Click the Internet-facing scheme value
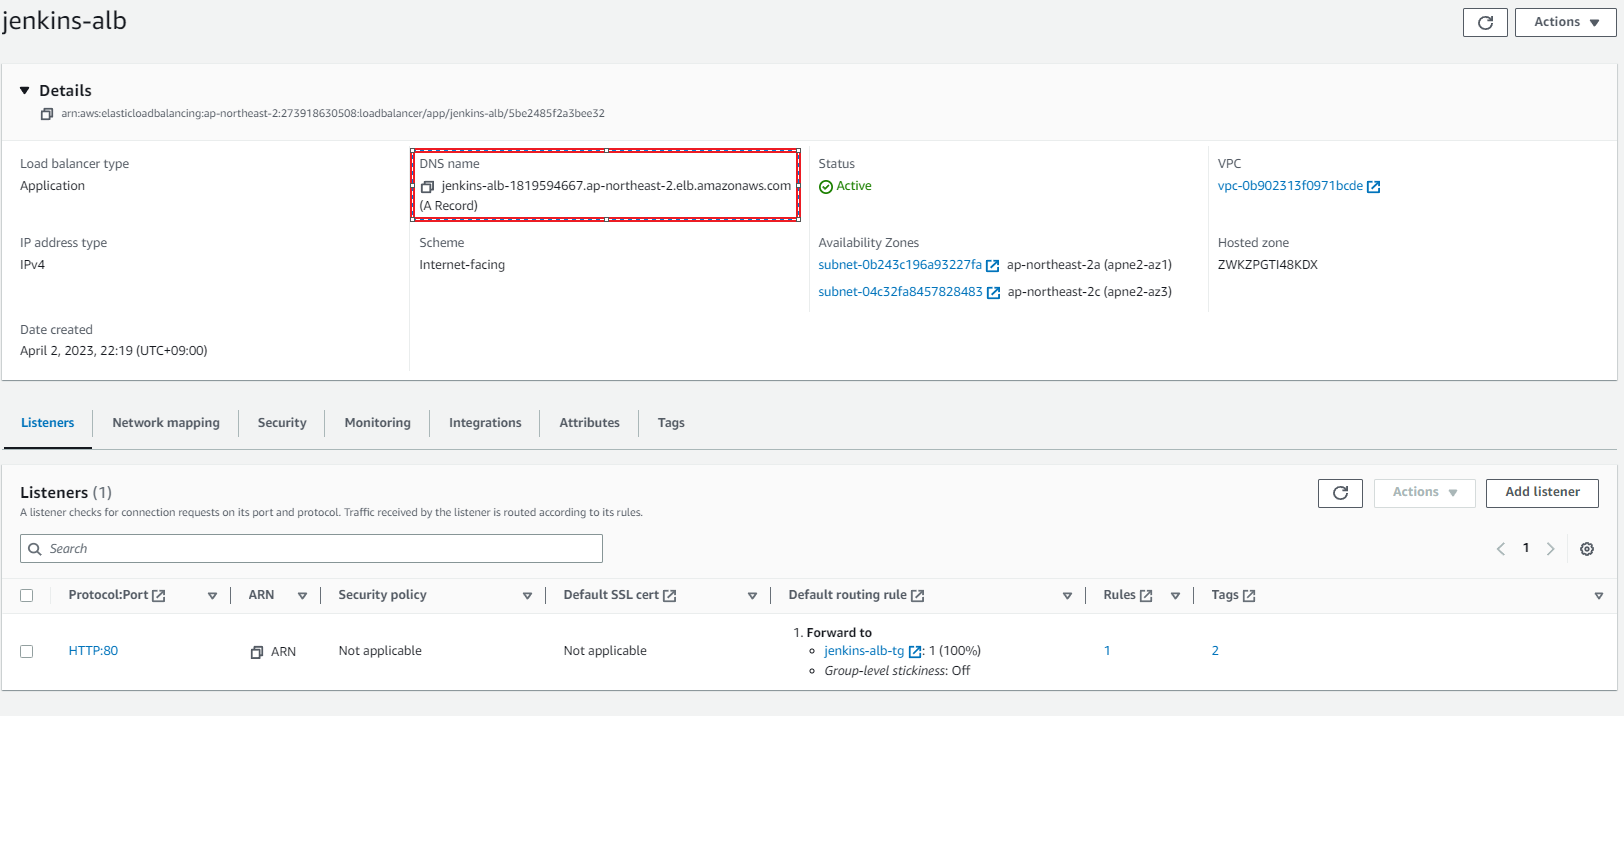Image resolution: width=1624 pixels, height=844 pixels. click(x=462, y=265)
